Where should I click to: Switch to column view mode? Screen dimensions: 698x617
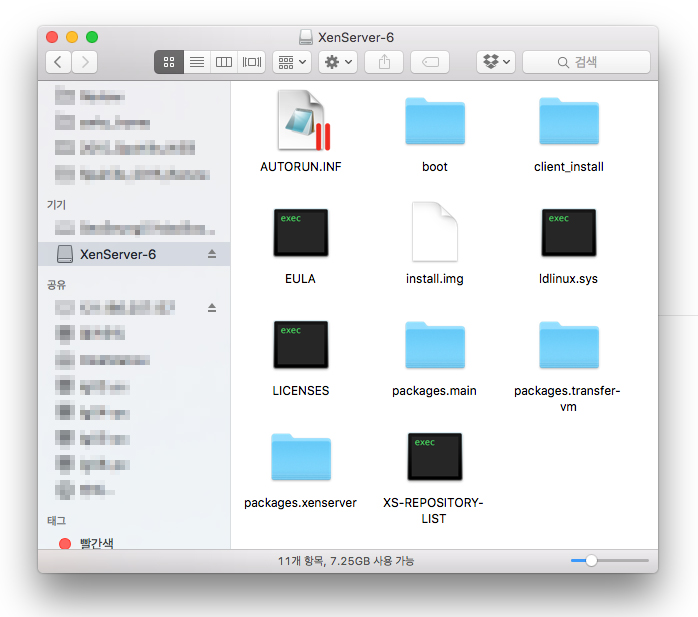point(224,62)
